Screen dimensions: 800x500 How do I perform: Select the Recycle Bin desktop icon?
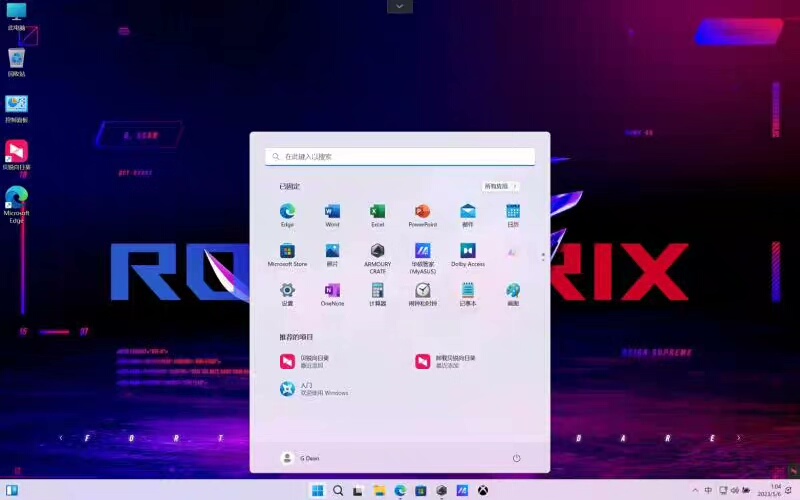tap(16, 62)
